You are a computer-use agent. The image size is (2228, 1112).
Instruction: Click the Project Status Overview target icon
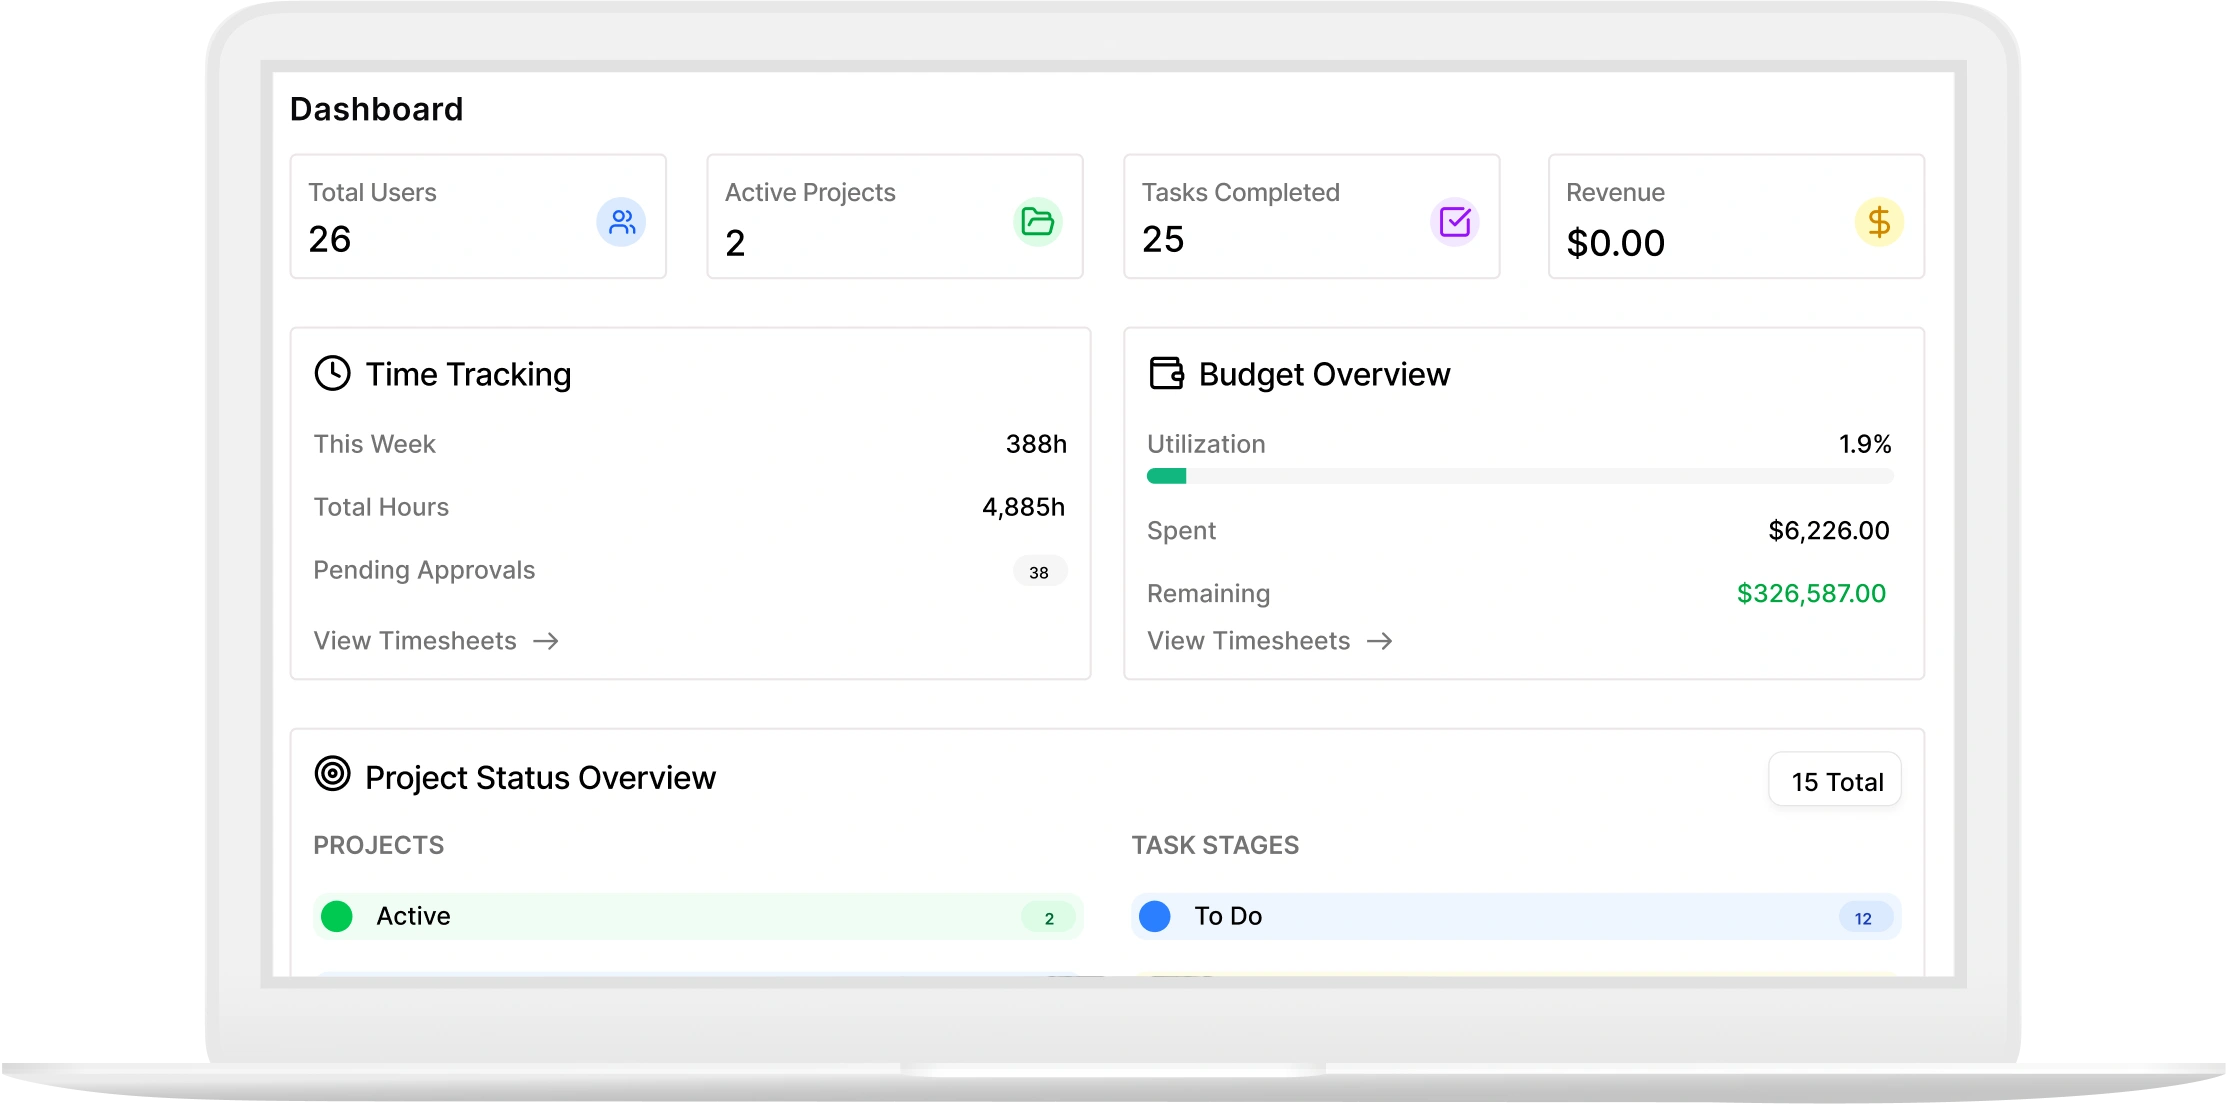(332, 774)
